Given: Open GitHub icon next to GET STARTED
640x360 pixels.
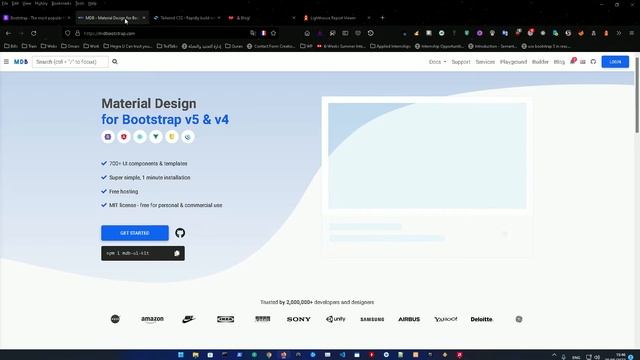Looking at the screenshot, I should pos(180,233).
